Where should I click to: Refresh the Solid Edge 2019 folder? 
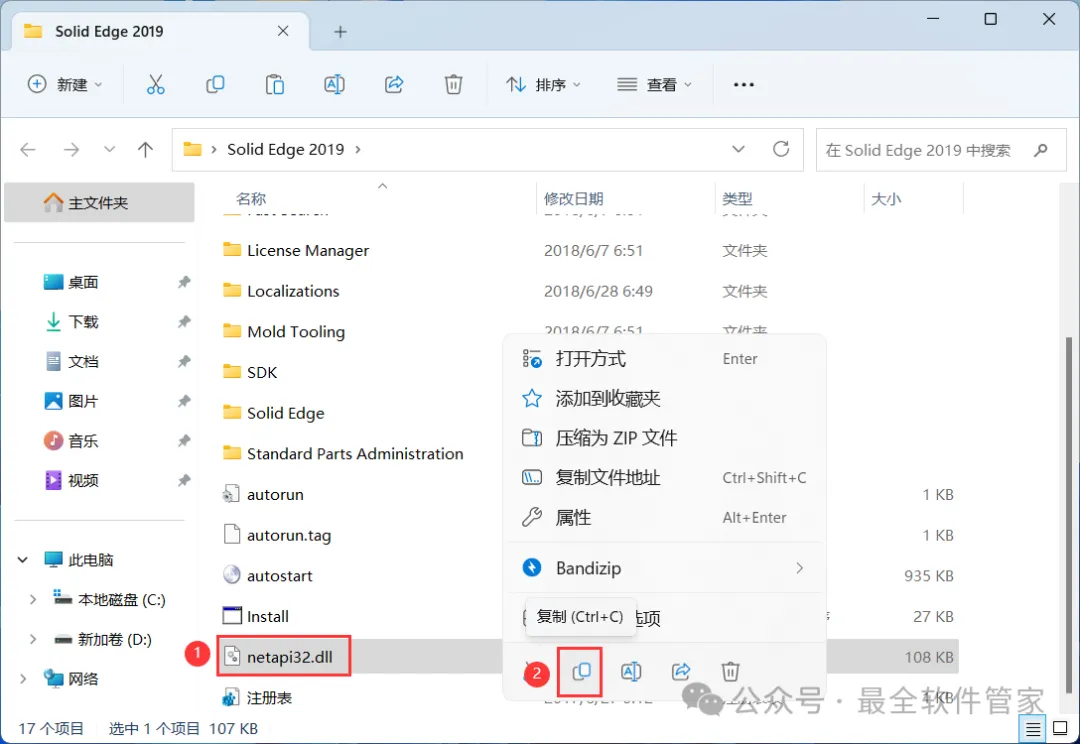click(x=781, y=149)
